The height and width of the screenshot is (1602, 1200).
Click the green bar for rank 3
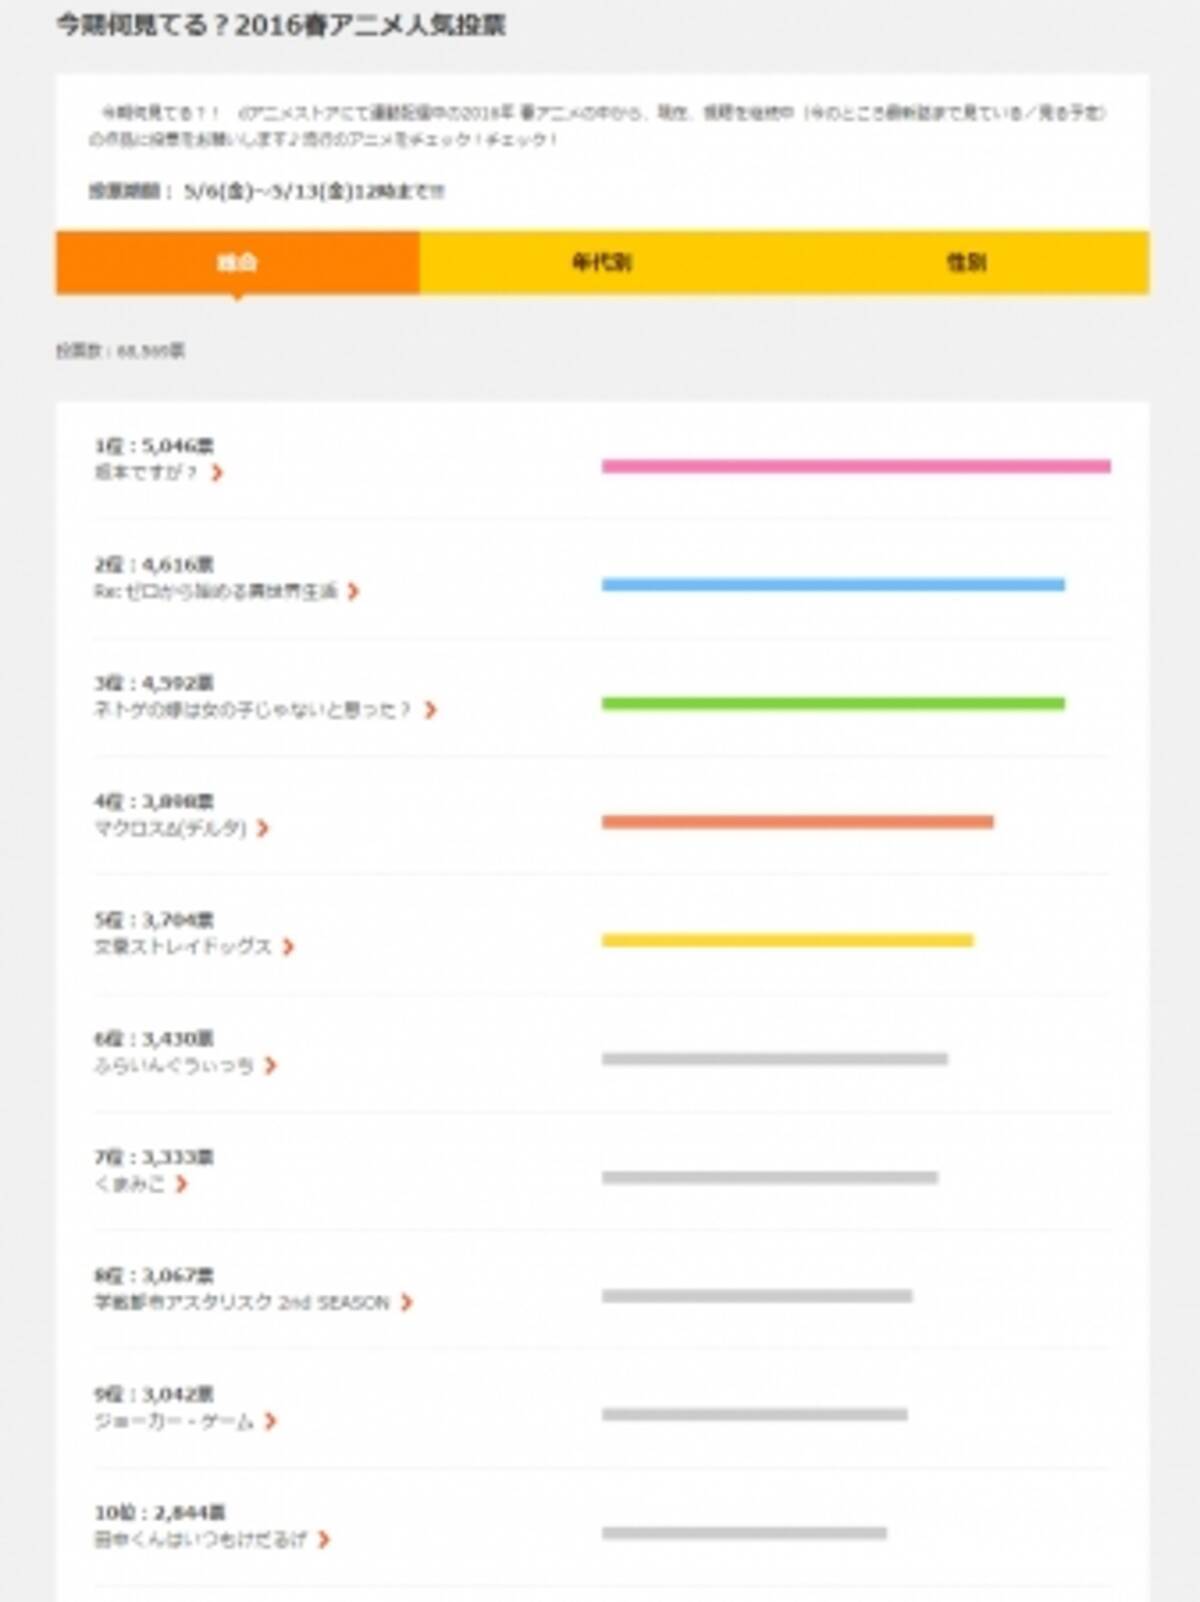(833, 704)
